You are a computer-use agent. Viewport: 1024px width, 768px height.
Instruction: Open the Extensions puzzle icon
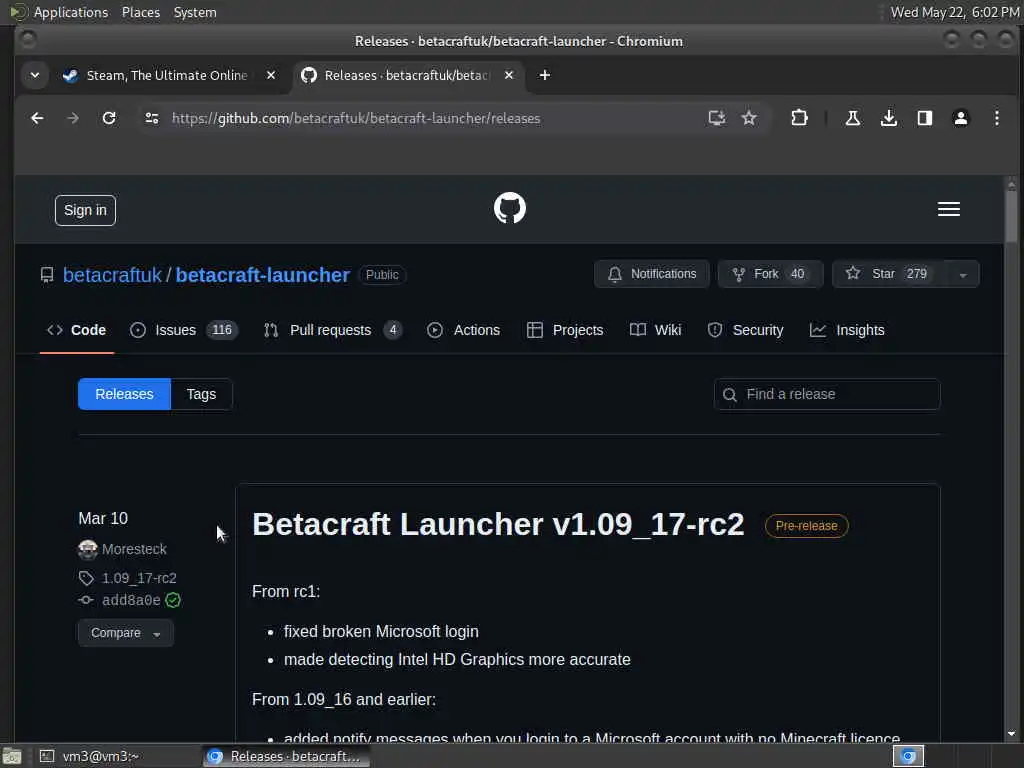click(799, 118)
